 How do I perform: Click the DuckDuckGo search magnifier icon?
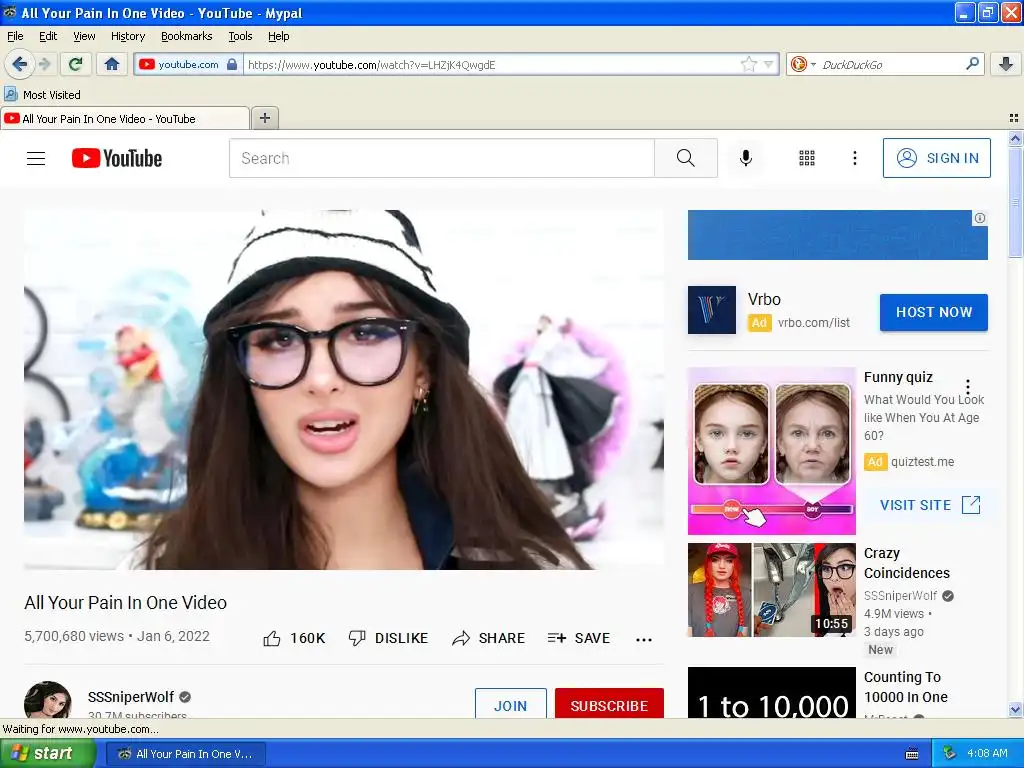(x=972, y=64)
